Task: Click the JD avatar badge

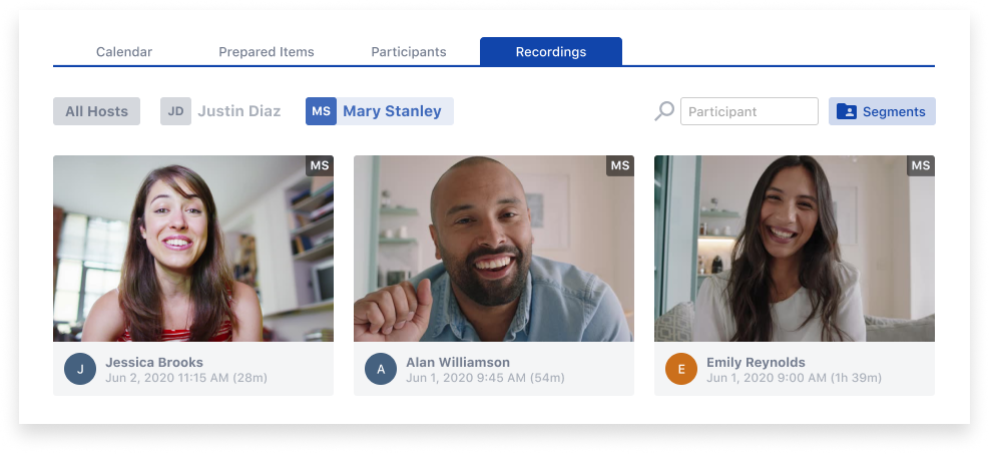Action: coord(175,111)
